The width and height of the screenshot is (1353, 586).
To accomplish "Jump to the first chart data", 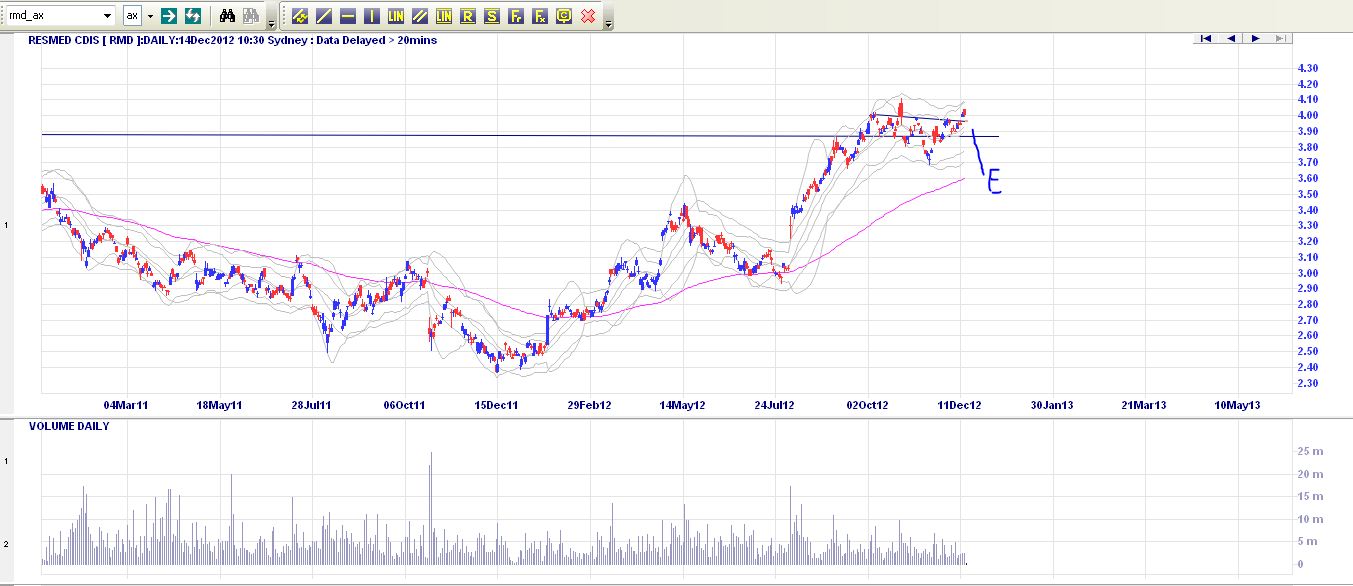I will [x=1206, y=38].
